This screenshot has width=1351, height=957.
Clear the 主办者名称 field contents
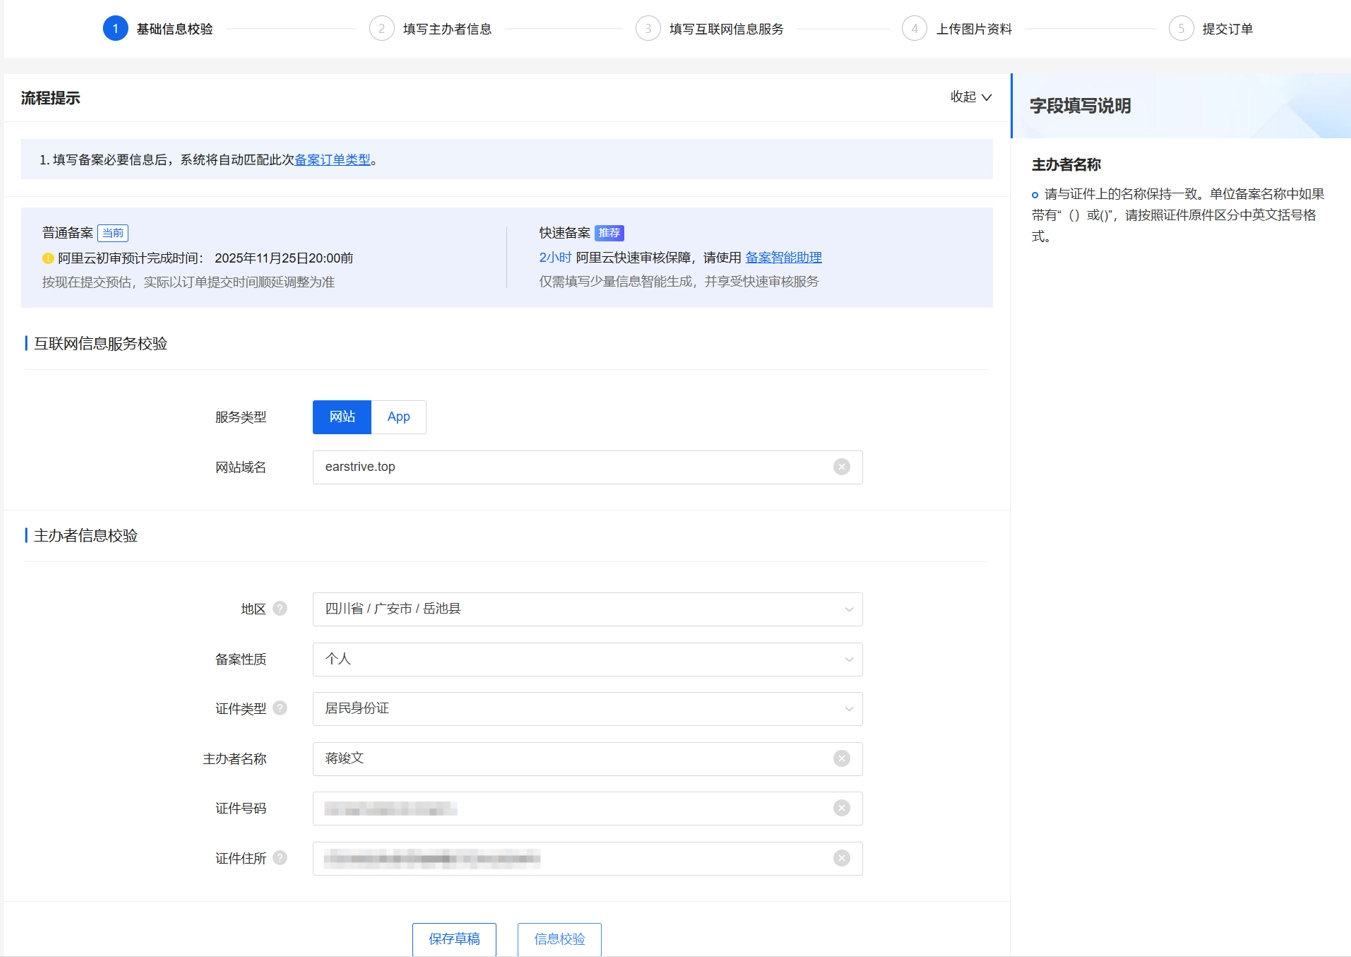pyautogui.click(x=841, y=758)
